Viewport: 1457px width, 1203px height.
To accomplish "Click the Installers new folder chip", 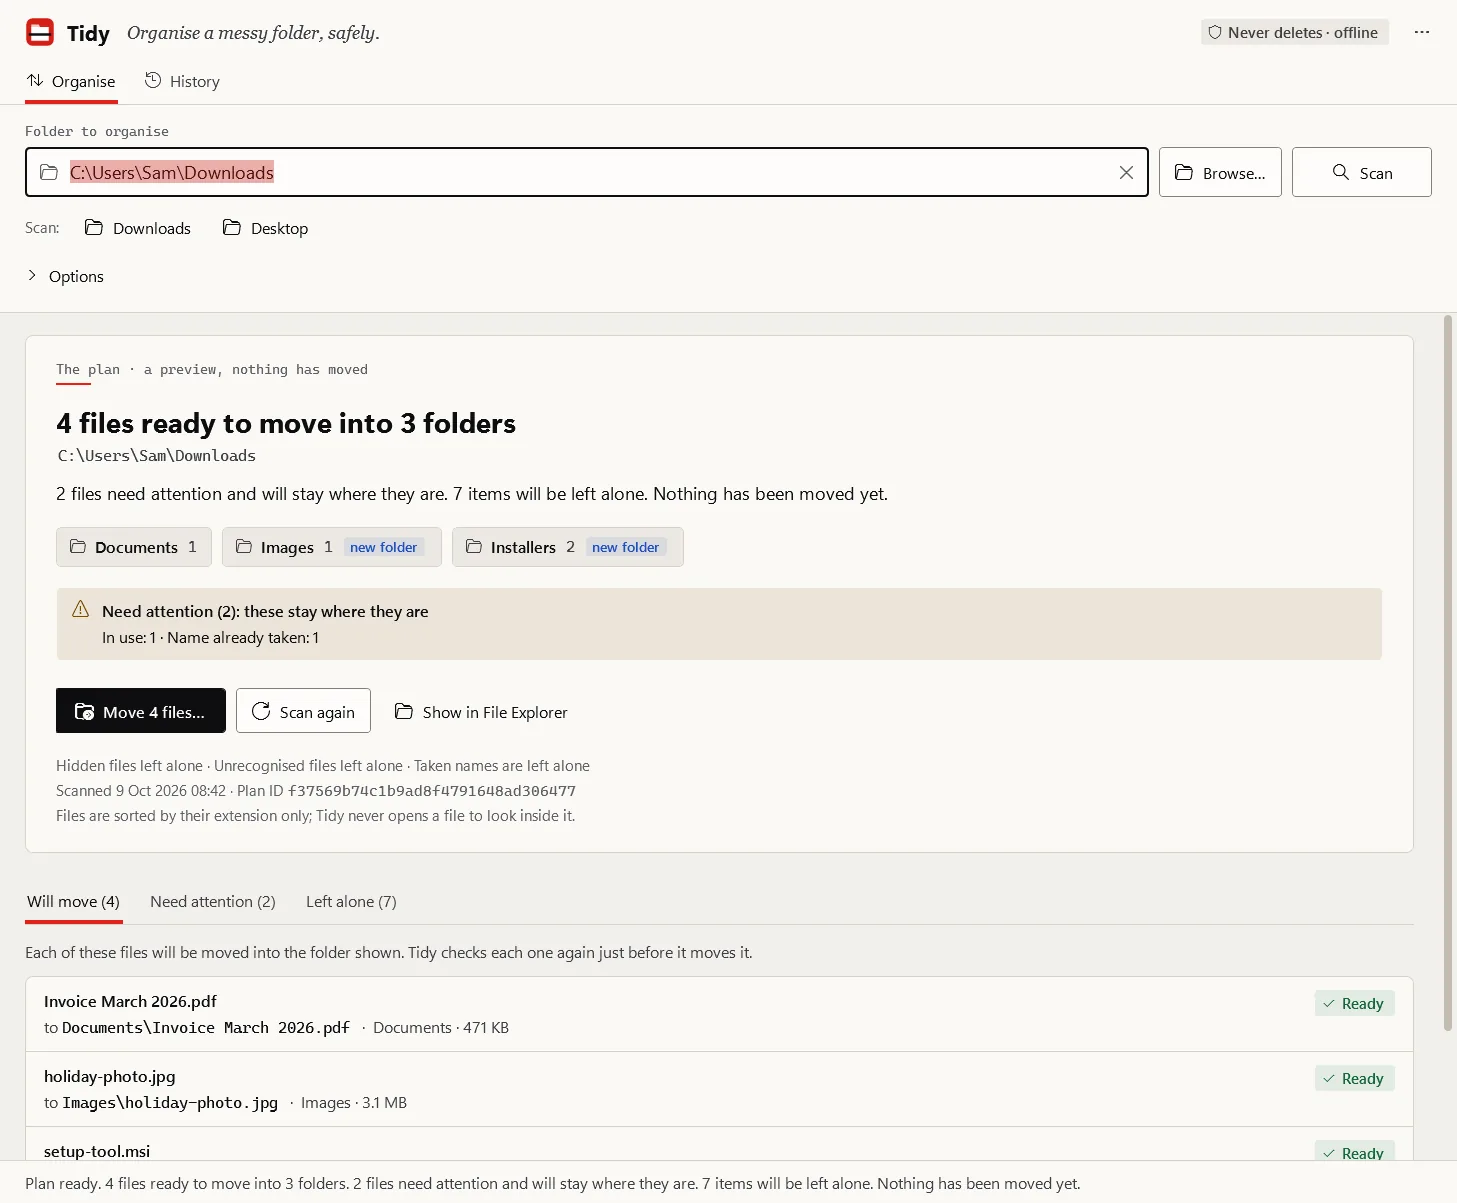I will (568, 547).
